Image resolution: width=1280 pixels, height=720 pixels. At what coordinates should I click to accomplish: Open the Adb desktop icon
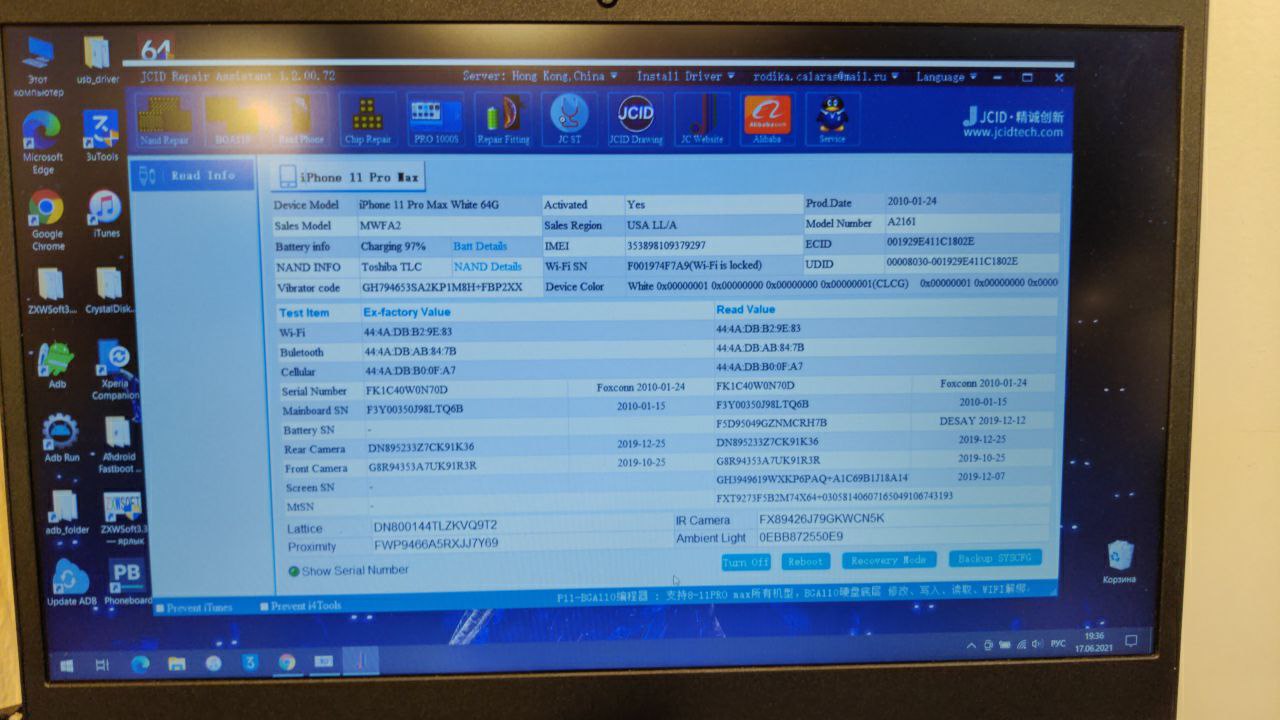(56, 365)
